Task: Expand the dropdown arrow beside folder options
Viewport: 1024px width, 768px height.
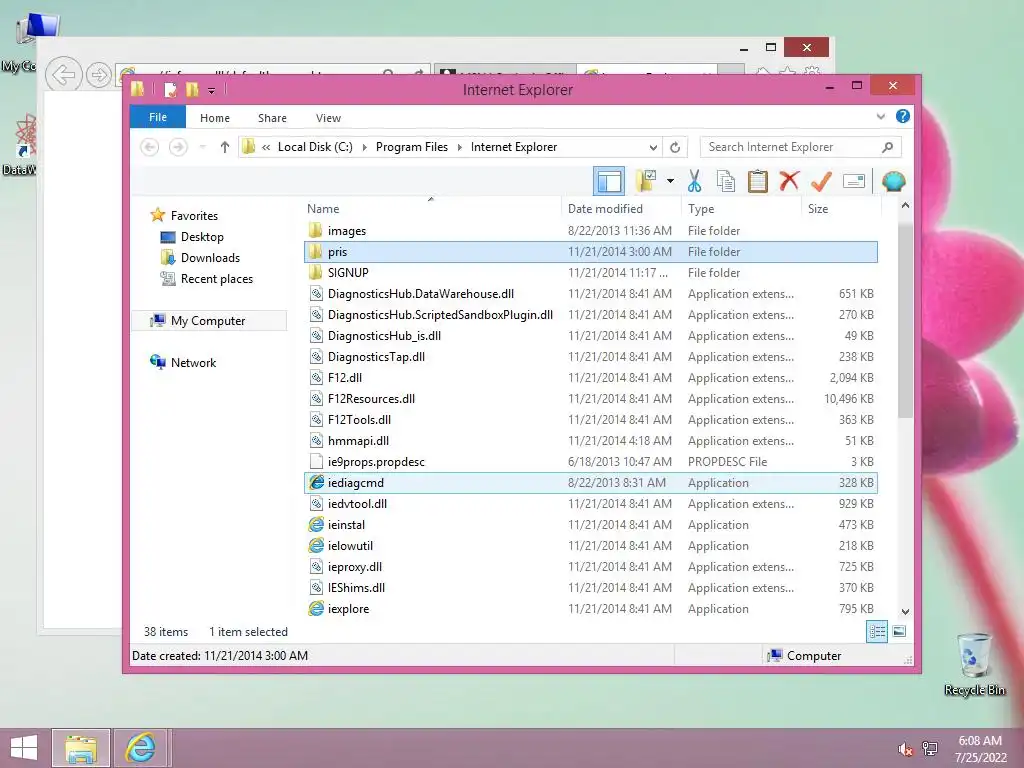Action: pos(670,181)
